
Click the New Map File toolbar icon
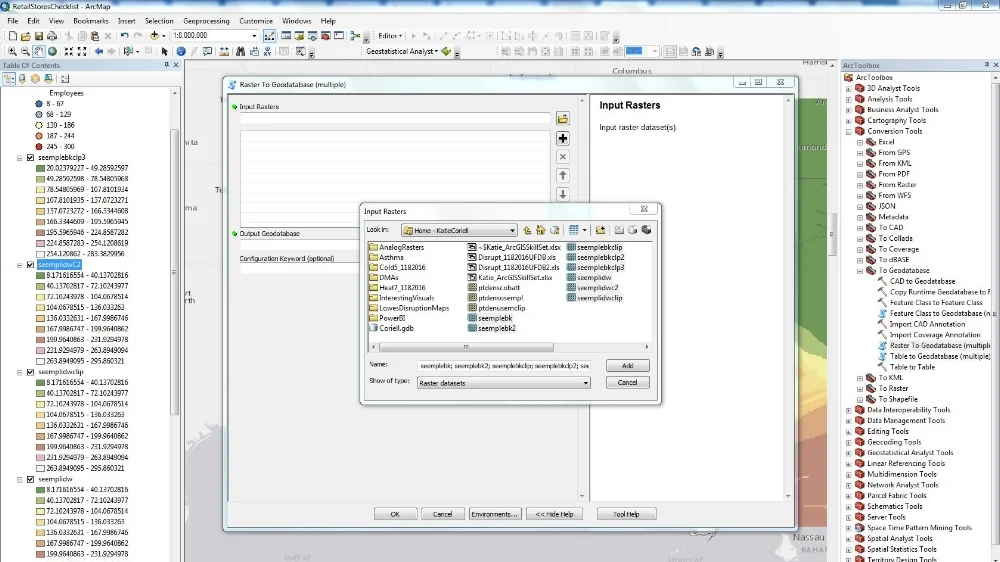tap(13, 36)
